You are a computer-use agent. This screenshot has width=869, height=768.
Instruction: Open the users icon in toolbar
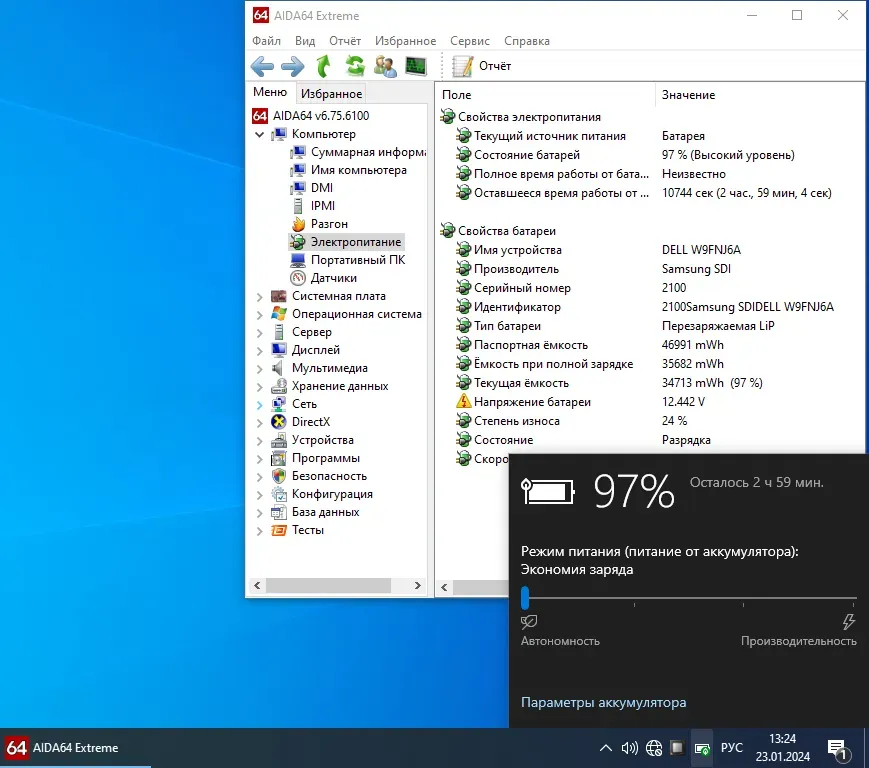385,67
